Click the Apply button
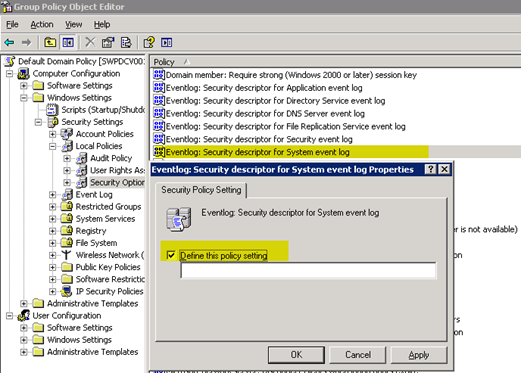This screenshot has width=521, height=373. pyautogui.click(x=419, y=355)
